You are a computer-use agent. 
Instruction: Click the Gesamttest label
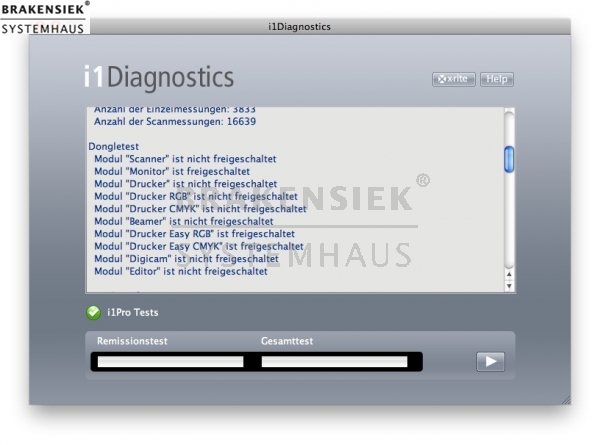click(x=287, y=341)
